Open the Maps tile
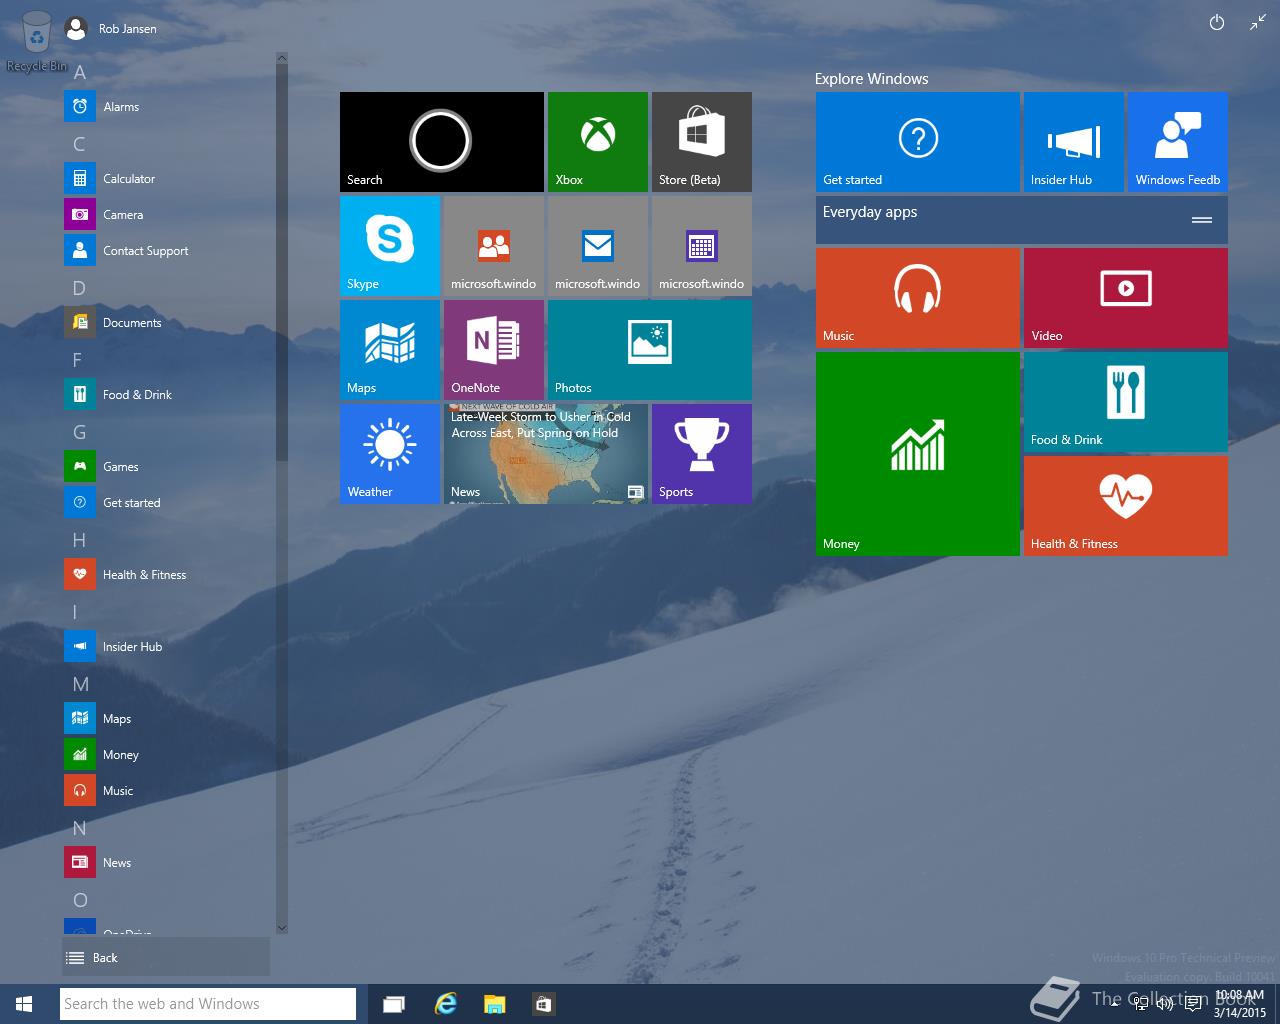Viewport: 1280px width, 1024px height. pyautogui.click(x=390, y=350)
